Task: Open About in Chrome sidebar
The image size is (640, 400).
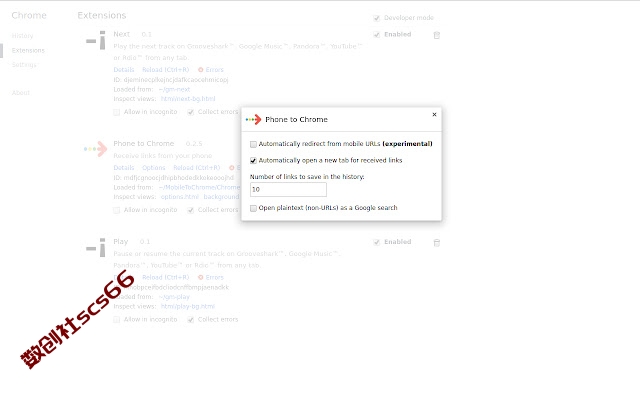Action: [20, 93]
